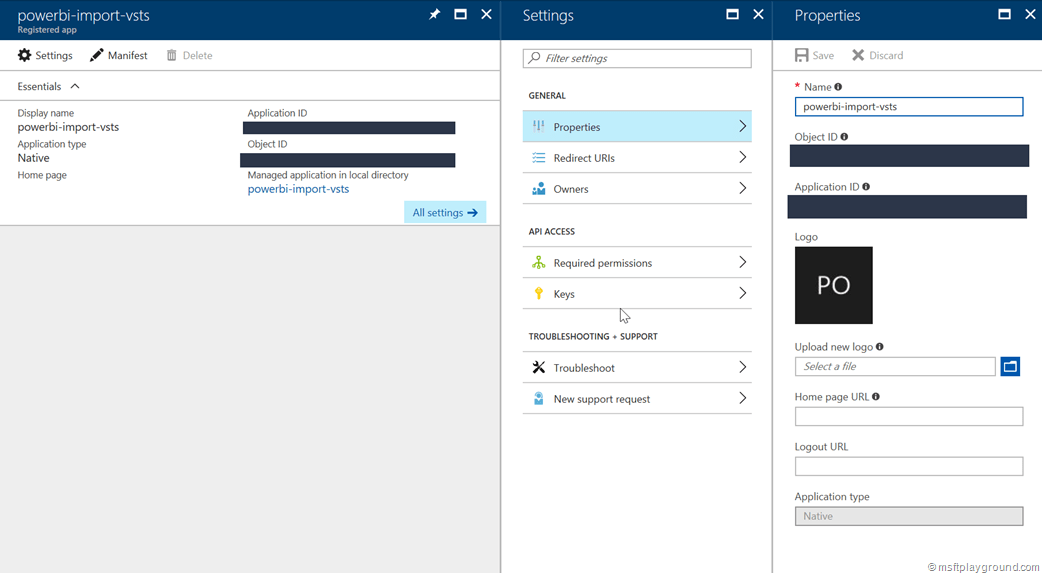Open the Troubleshoot item
Viewport: 1042px width, 573px height.
click(x=637, y=368)
